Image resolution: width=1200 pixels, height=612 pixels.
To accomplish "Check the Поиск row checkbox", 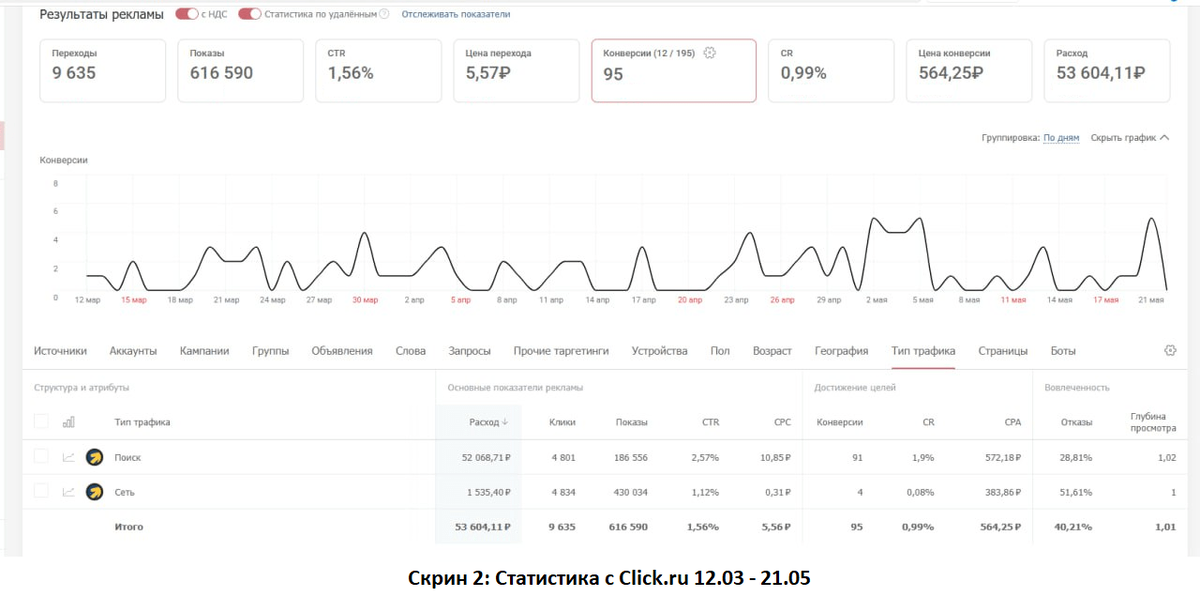I will [41, 457].
